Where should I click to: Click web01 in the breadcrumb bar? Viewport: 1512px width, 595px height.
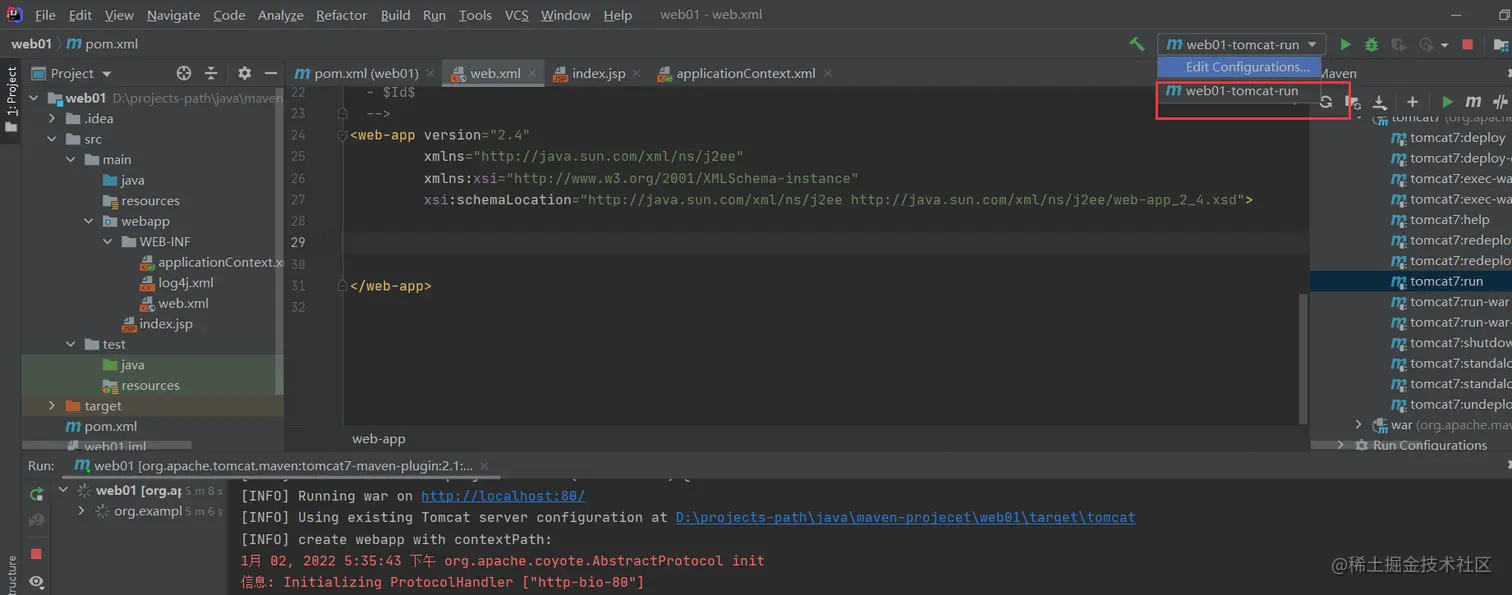pos(31,44)
